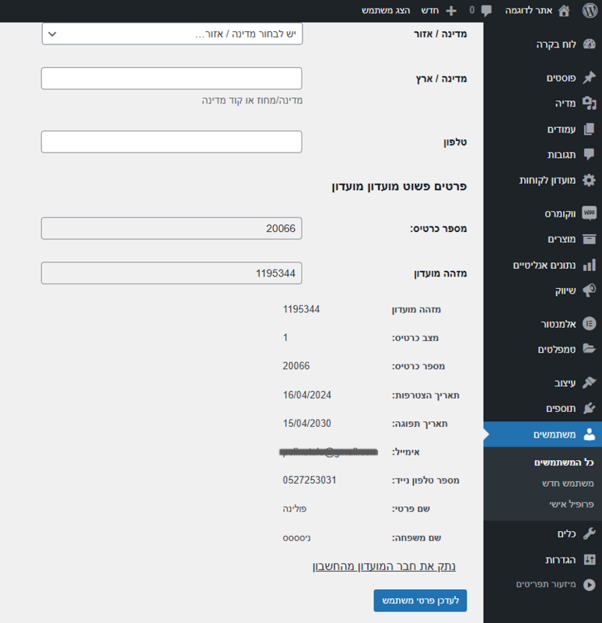Click the megaphone icon for שיווק

(589, 290)
